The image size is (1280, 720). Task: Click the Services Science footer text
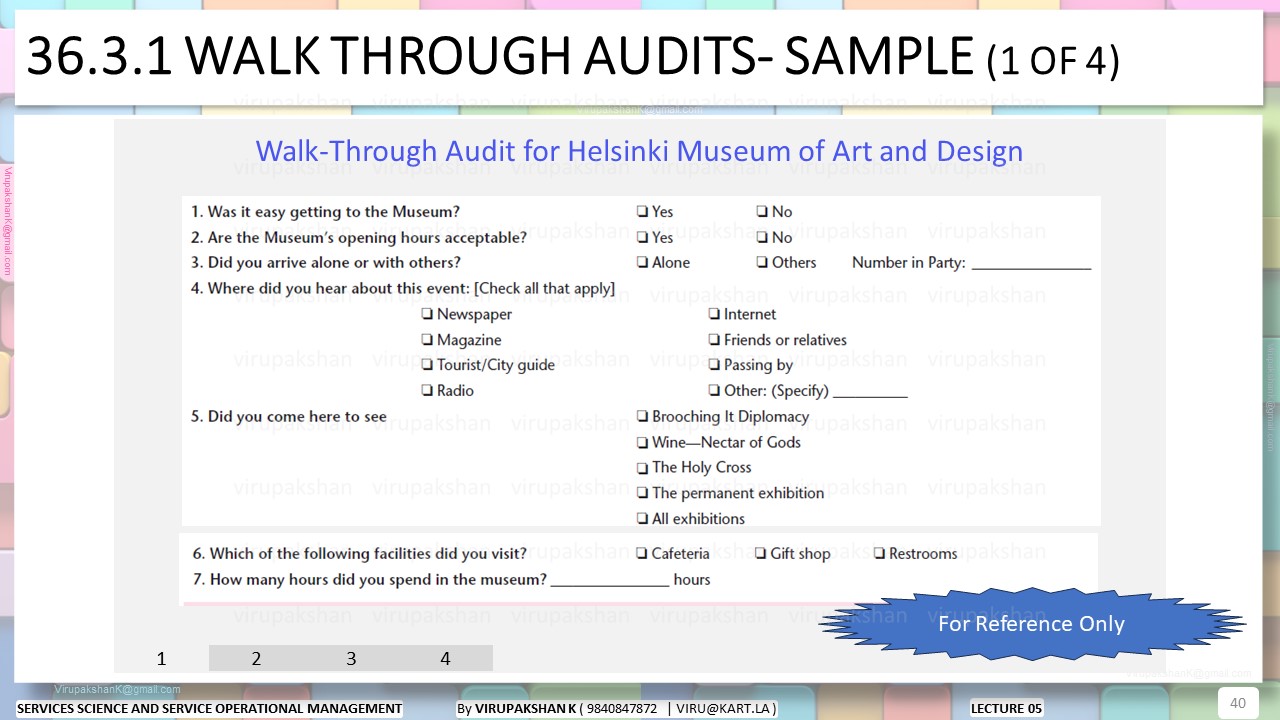209,709
